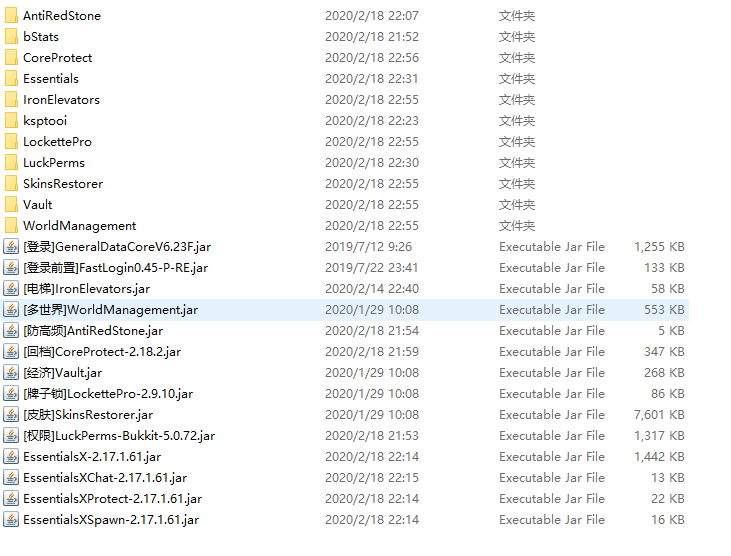
Task: Click the jar icon of FastLogin0.45-P-RE.jar
Action: click(x=11, y=268)
